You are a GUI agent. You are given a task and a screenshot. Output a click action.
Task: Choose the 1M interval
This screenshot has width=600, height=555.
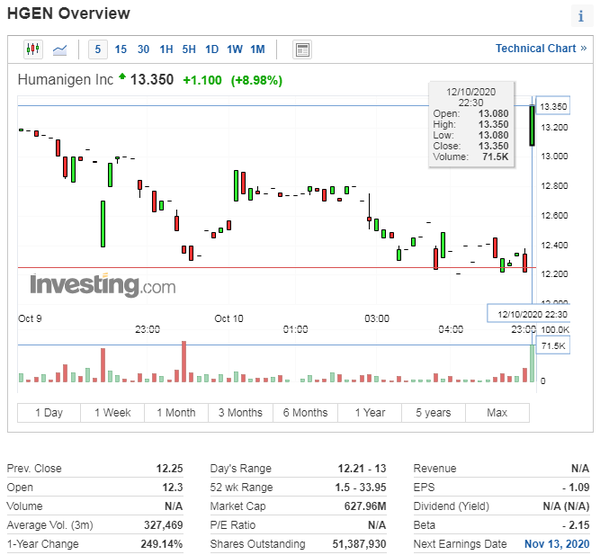coord(258,49)
